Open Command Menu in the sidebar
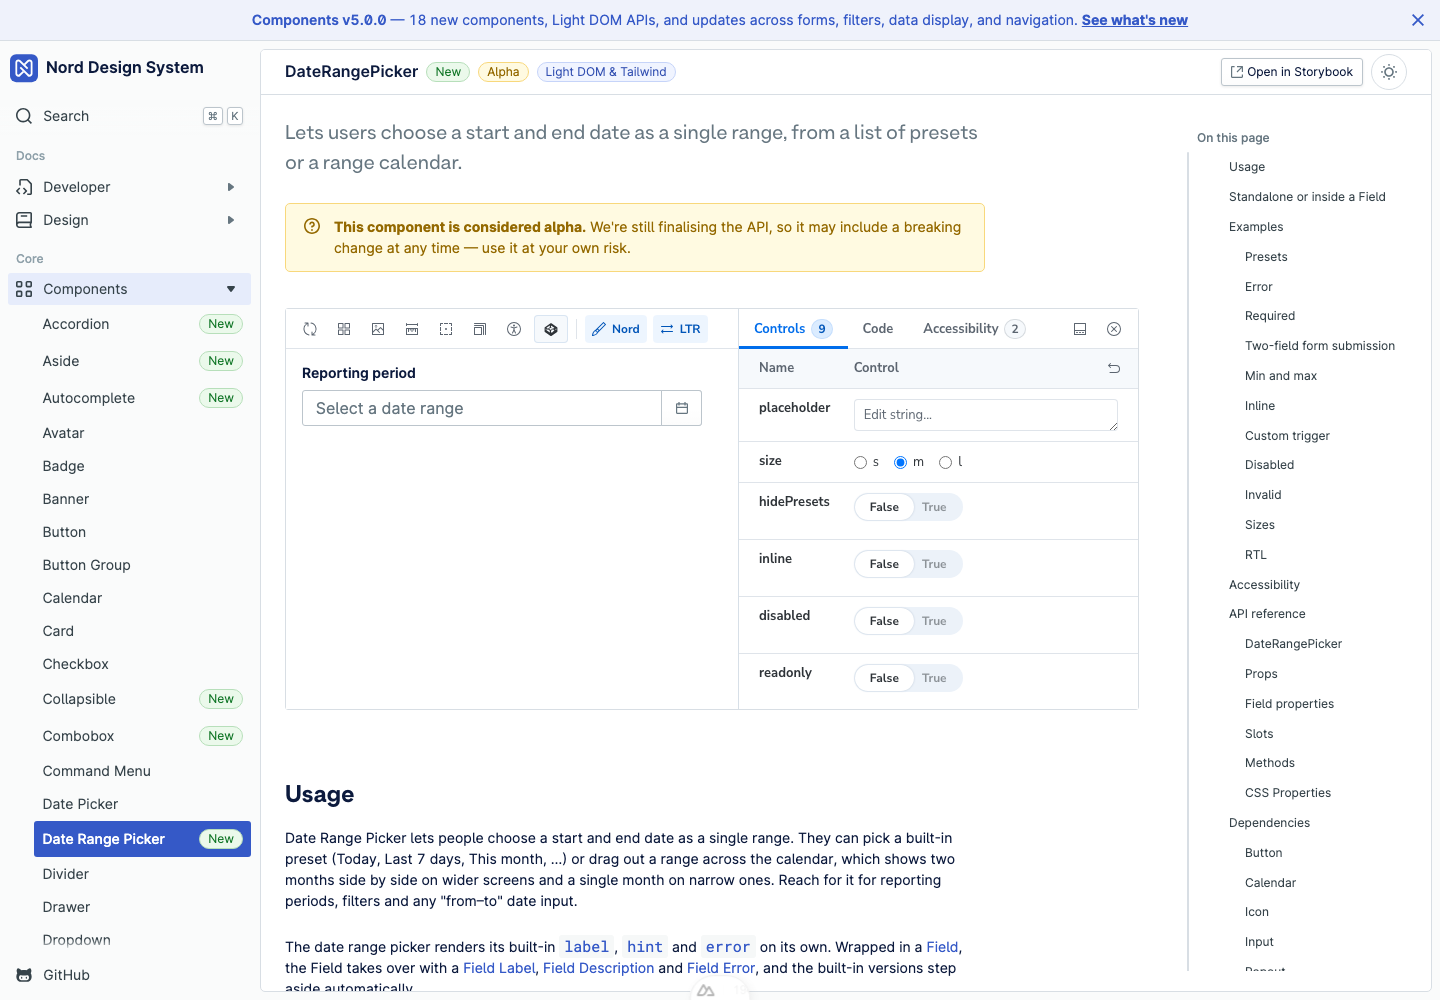 [x=142, y=771]
